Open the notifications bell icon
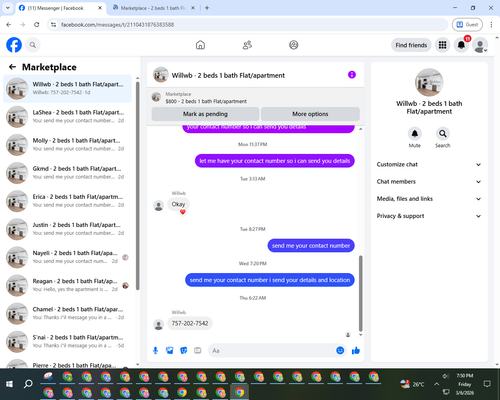This screenshot has height=400, width=500. 461,45
